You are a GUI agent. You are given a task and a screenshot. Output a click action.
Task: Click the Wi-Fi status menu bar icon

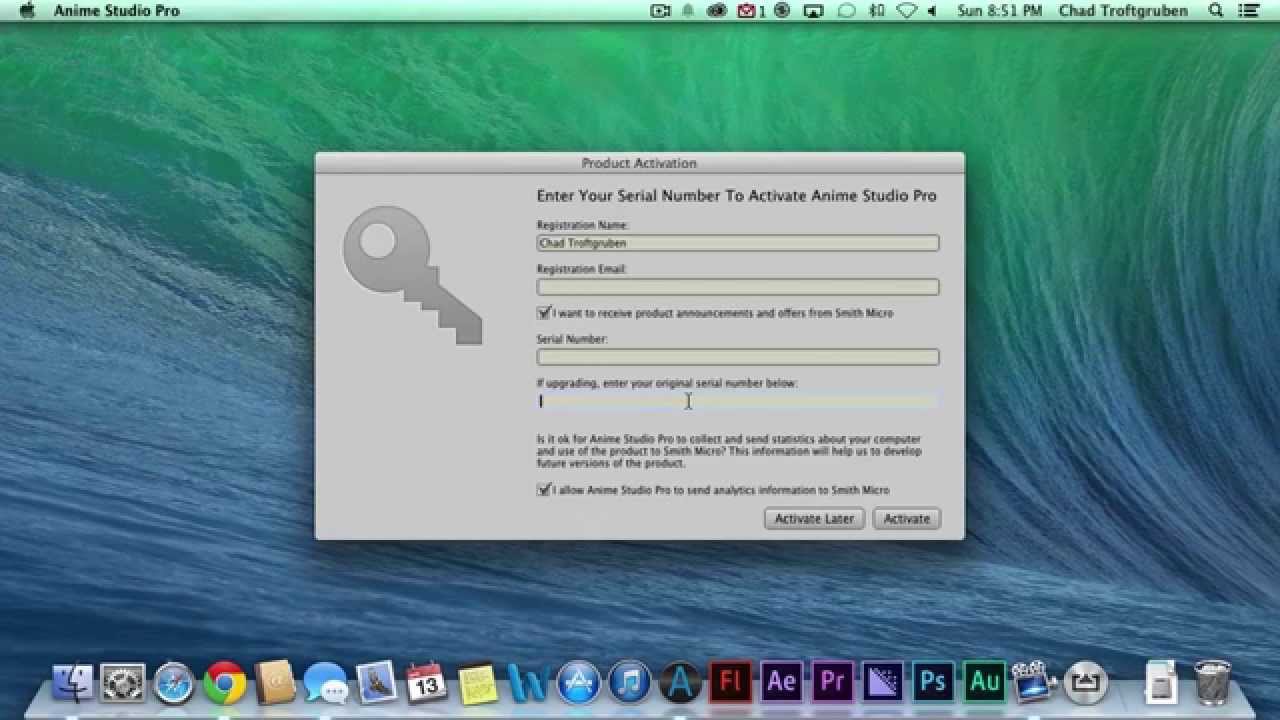tap(906, 11)
